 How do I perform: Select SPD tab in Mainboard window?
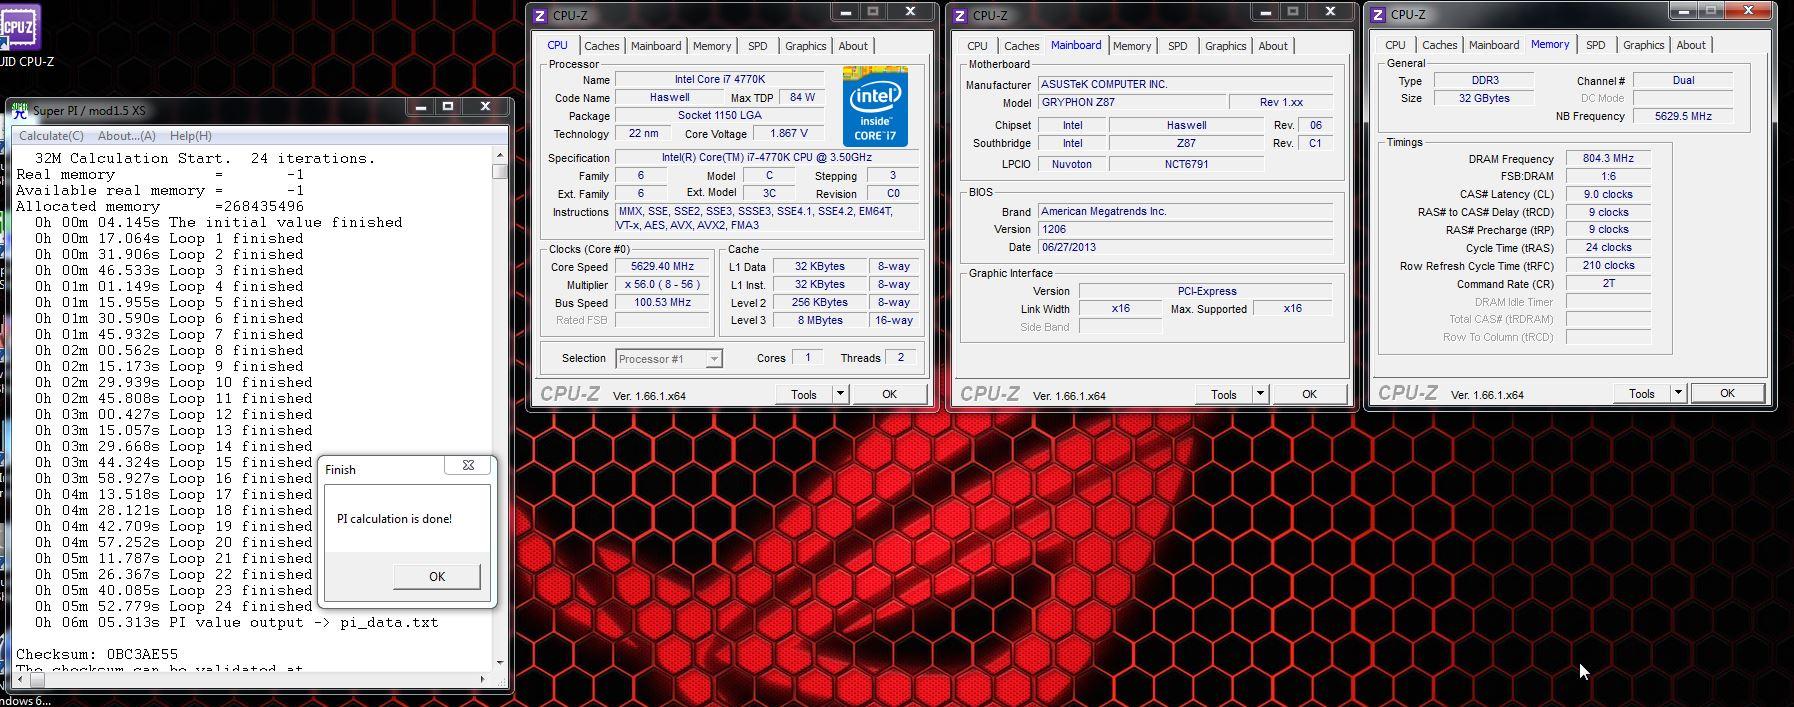(x=1178, y=46)
